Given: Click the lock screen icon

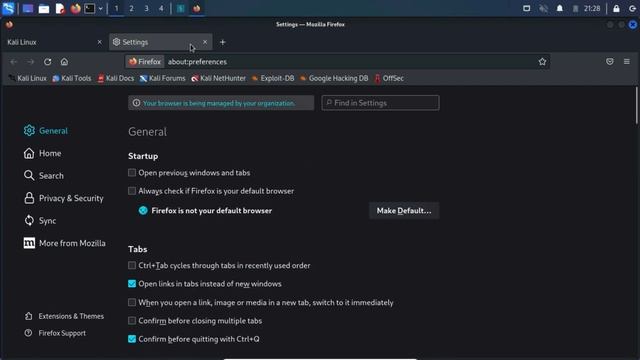Looking at the screenshot, I should tap(616, 8).
